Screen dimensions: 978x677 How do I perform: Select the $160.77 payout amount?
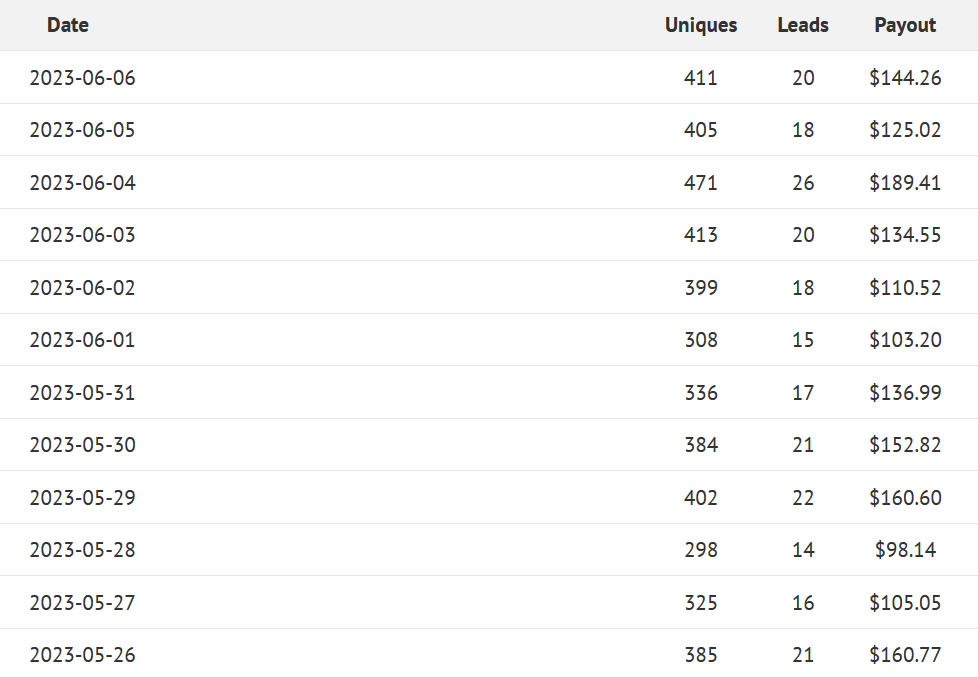pyautogui.click(x=905, y=655)
